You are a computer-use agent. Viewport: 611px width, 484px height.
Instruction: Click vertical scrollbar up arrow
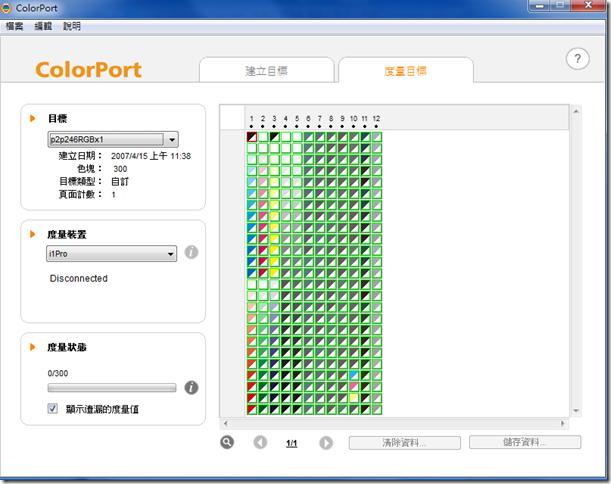[x=576, y=111]
